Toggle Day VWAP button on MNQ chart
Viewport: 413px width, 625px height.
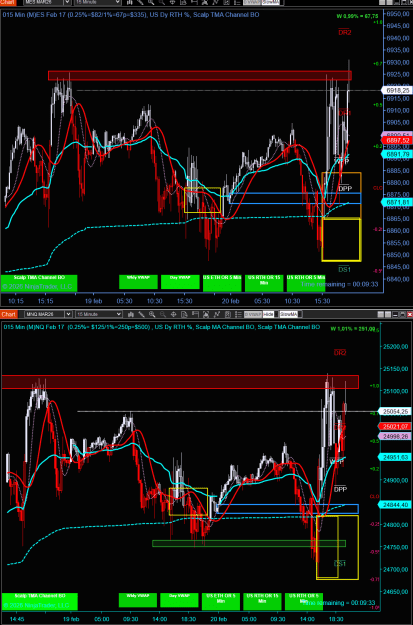pyautogui.click(x=179, y=600)
